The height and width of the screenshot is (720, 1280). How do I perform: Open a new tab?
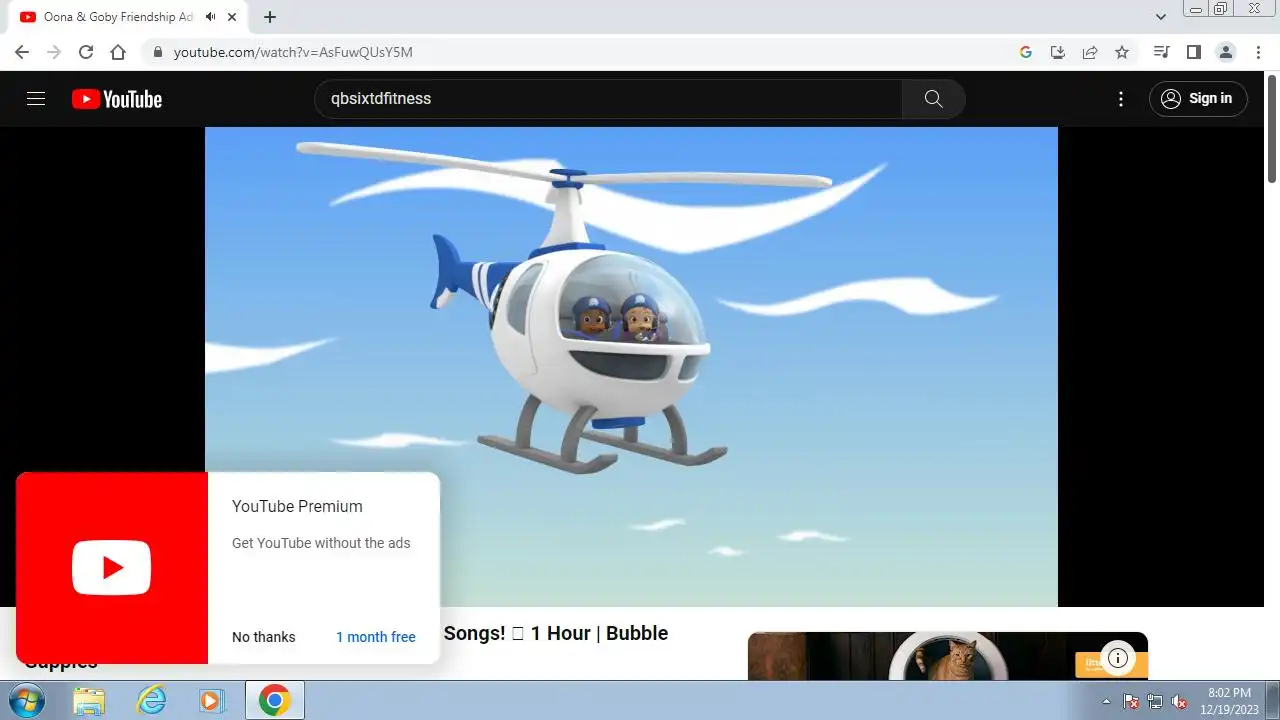pyautogui.click(x=270, y=17)
